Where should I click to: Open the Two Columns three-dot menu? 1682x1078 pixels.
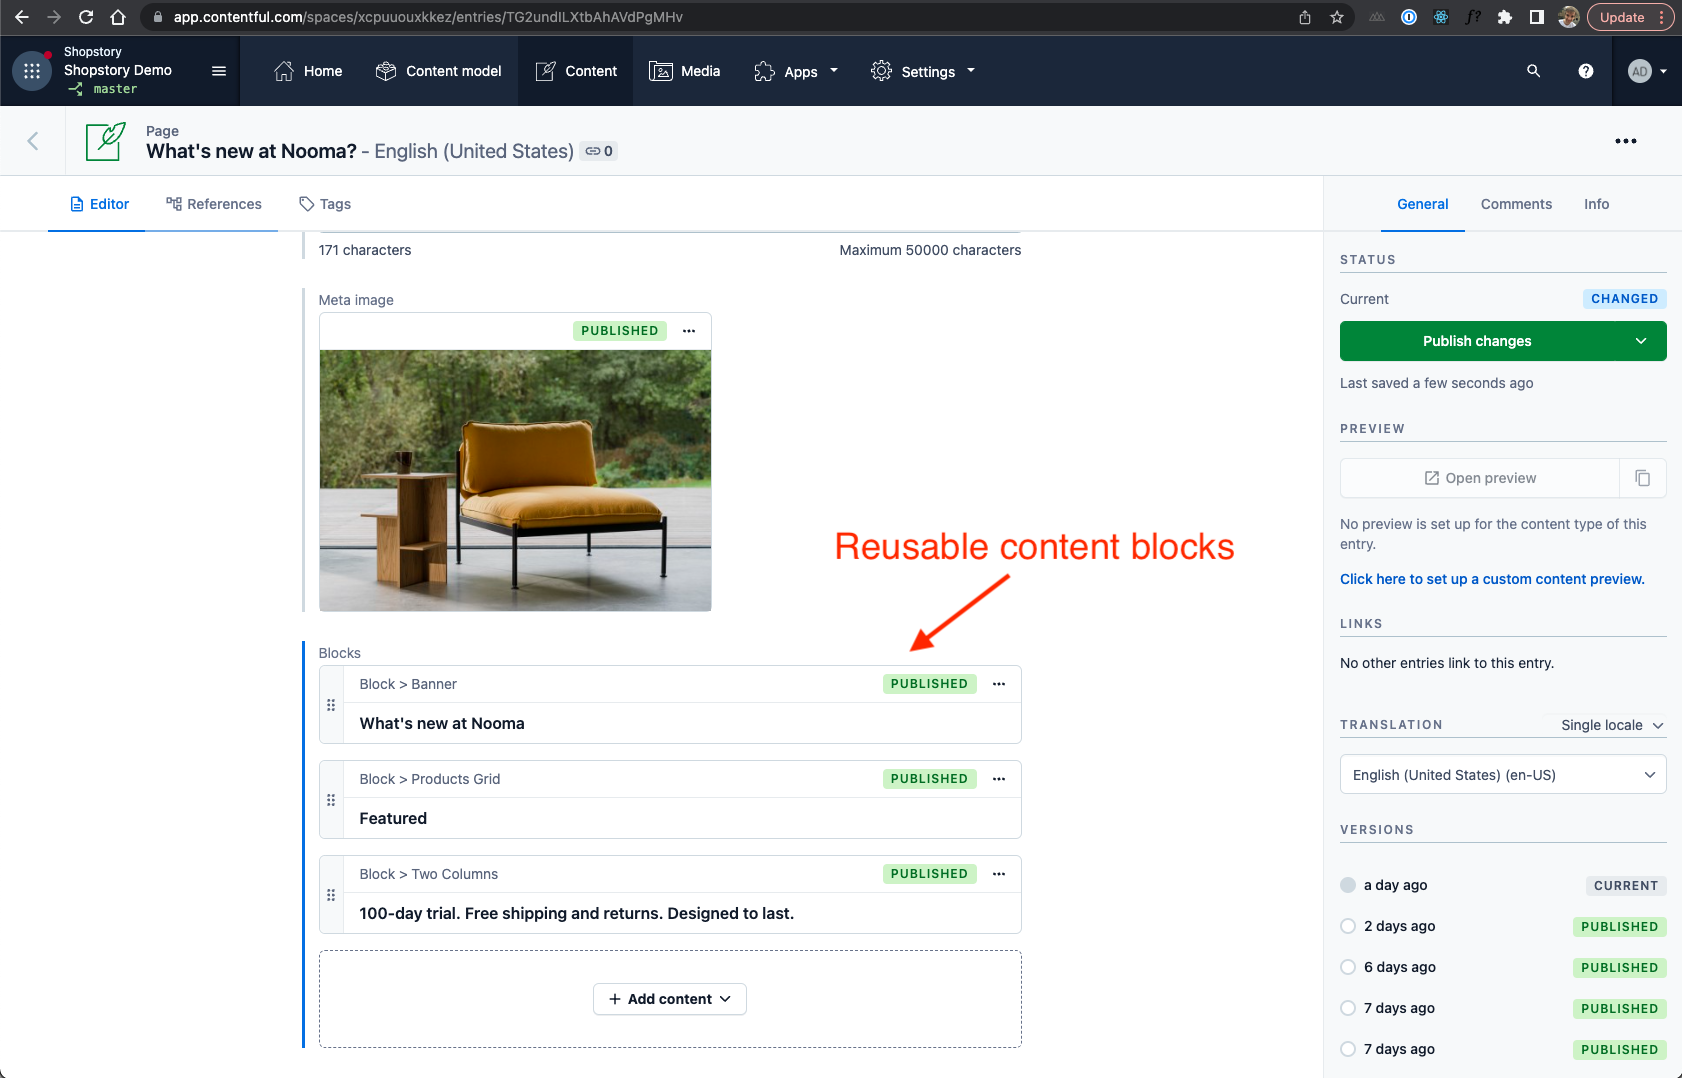(x=999, y=874)
